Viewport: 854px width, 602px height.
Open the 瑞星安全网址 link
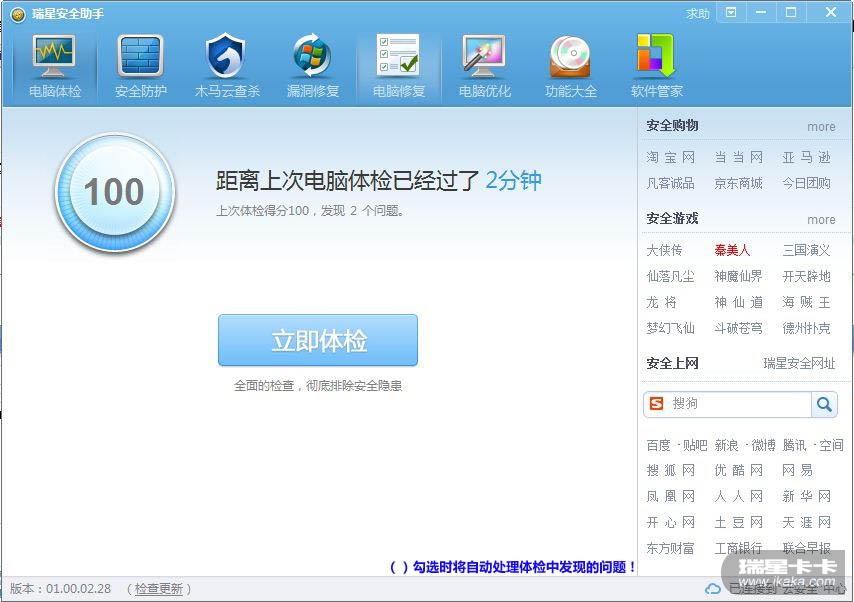click(799, 363)
